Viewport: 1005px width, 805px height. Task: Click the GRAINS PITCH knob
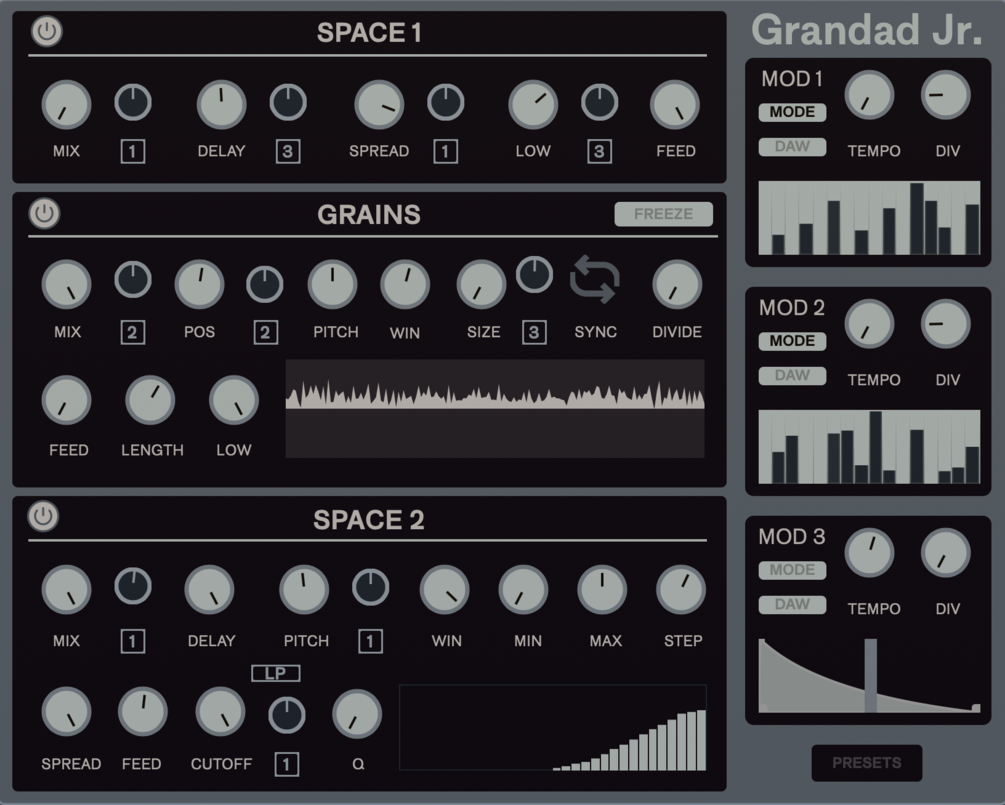pos(333,285)
